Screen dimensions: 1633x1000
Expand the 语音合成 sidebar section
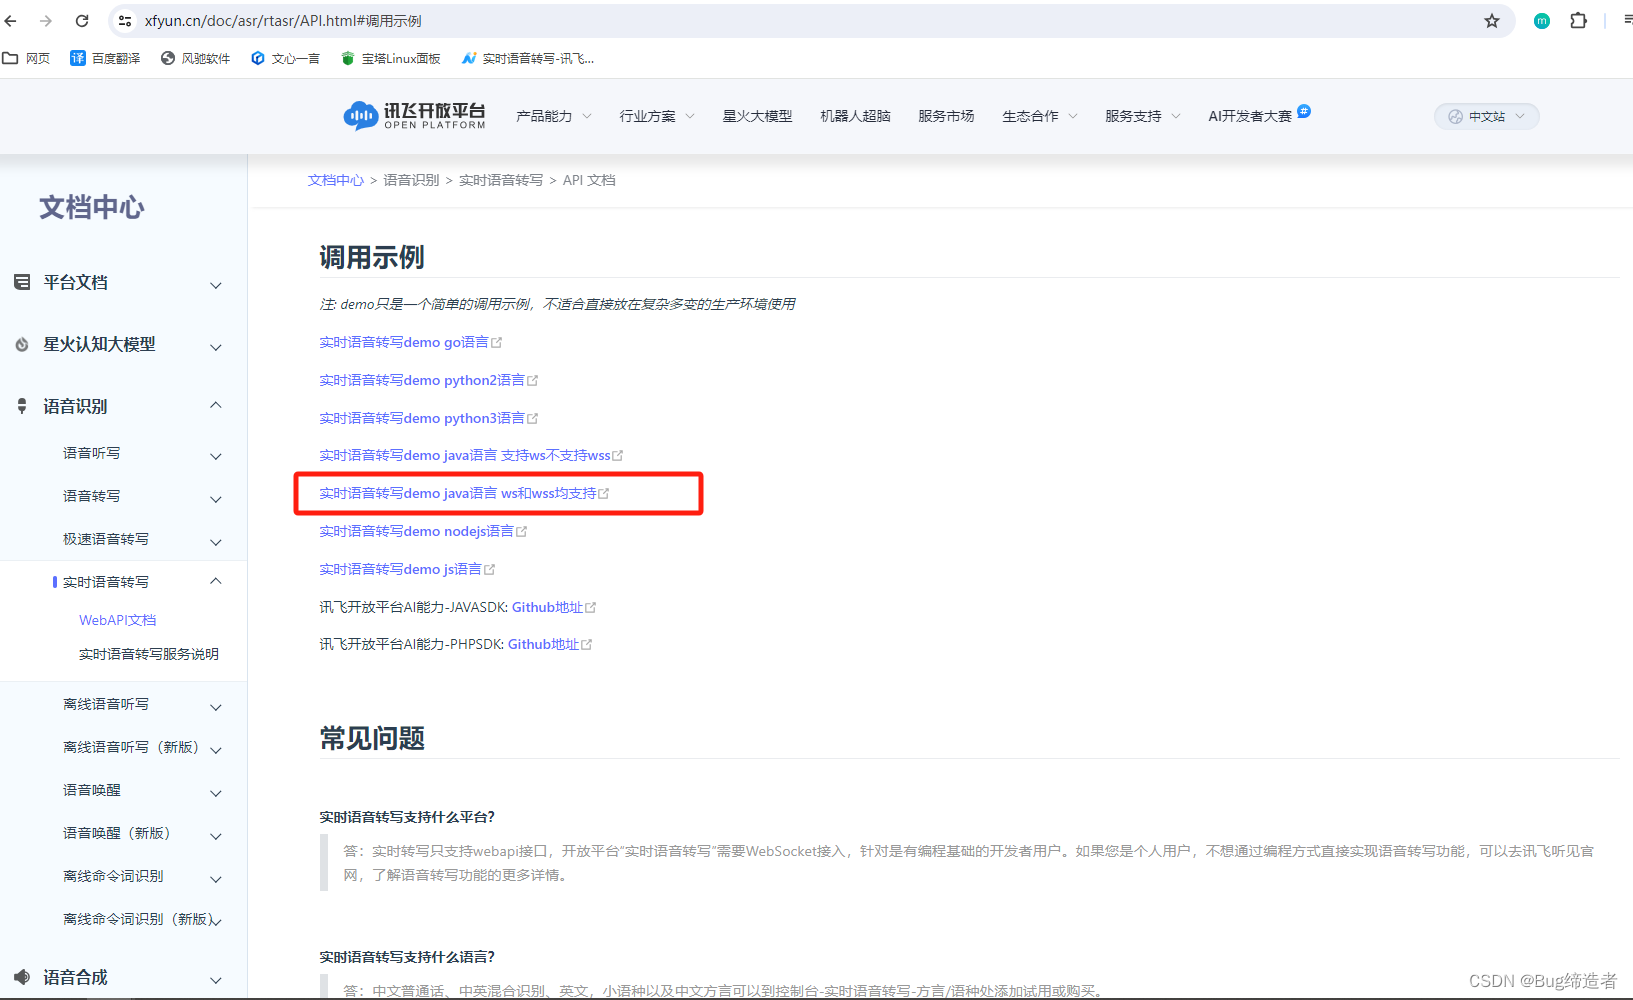point(215,980)
